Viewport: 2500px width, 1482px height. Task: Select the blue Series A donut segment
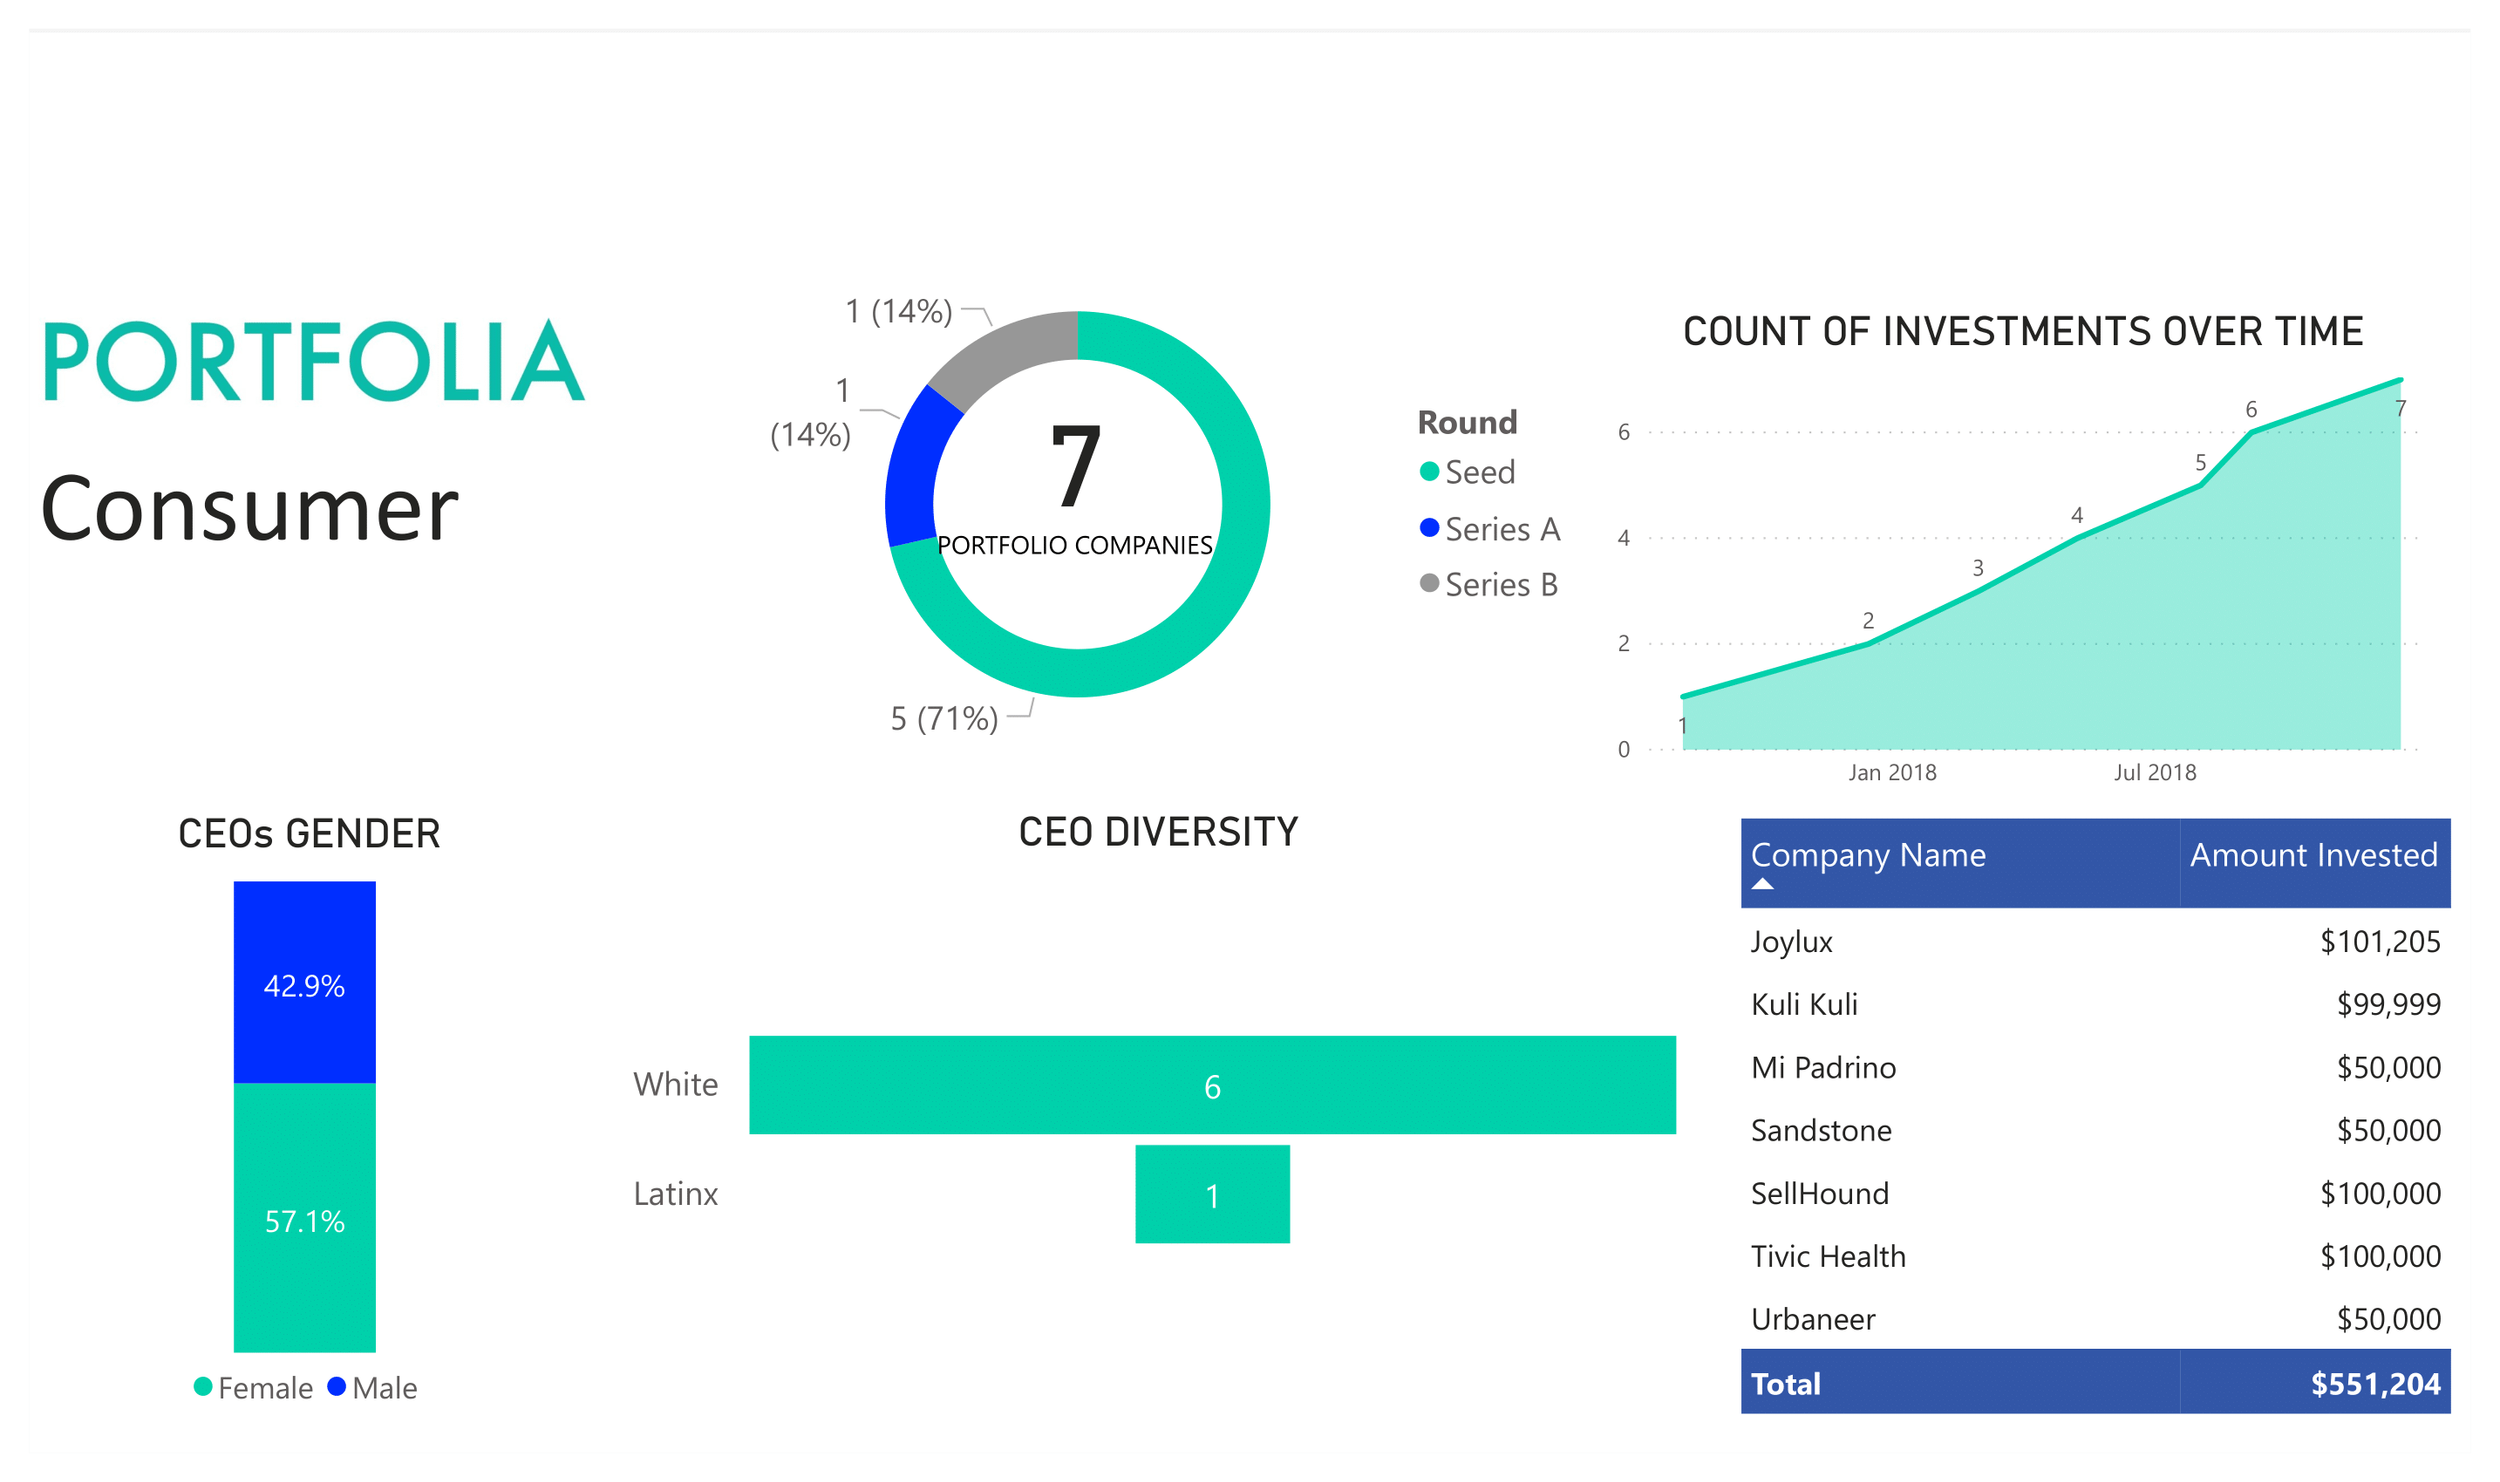[912, 468]
